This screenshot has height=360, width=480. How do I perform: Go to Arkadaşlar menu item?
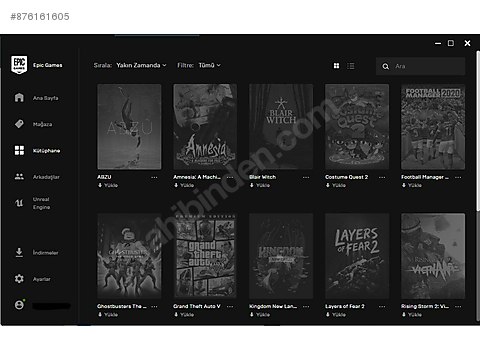coord(46,177)
